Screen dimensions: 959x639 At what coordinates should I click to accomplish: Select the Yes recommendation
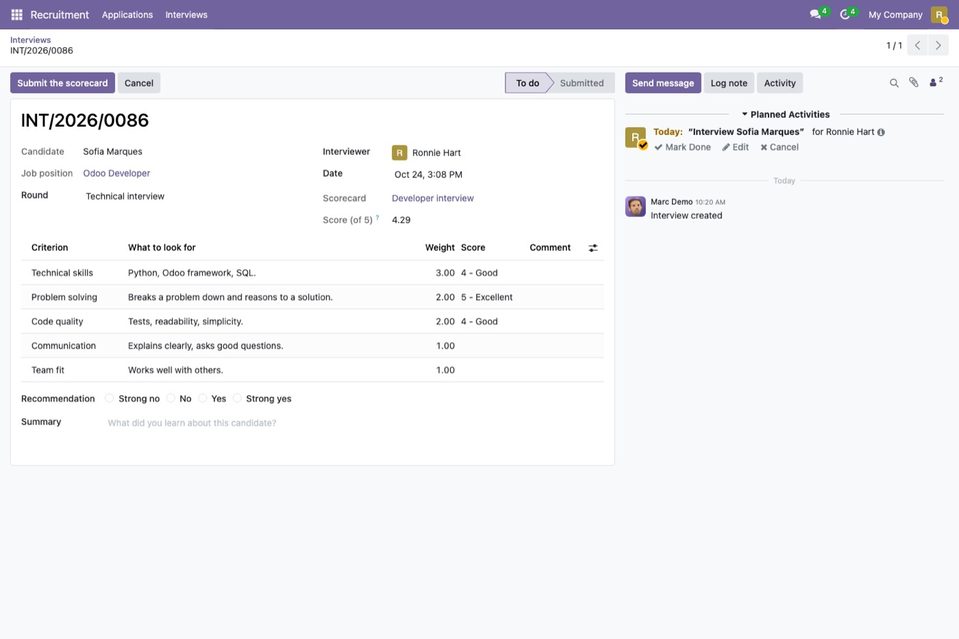click(202, 399)
